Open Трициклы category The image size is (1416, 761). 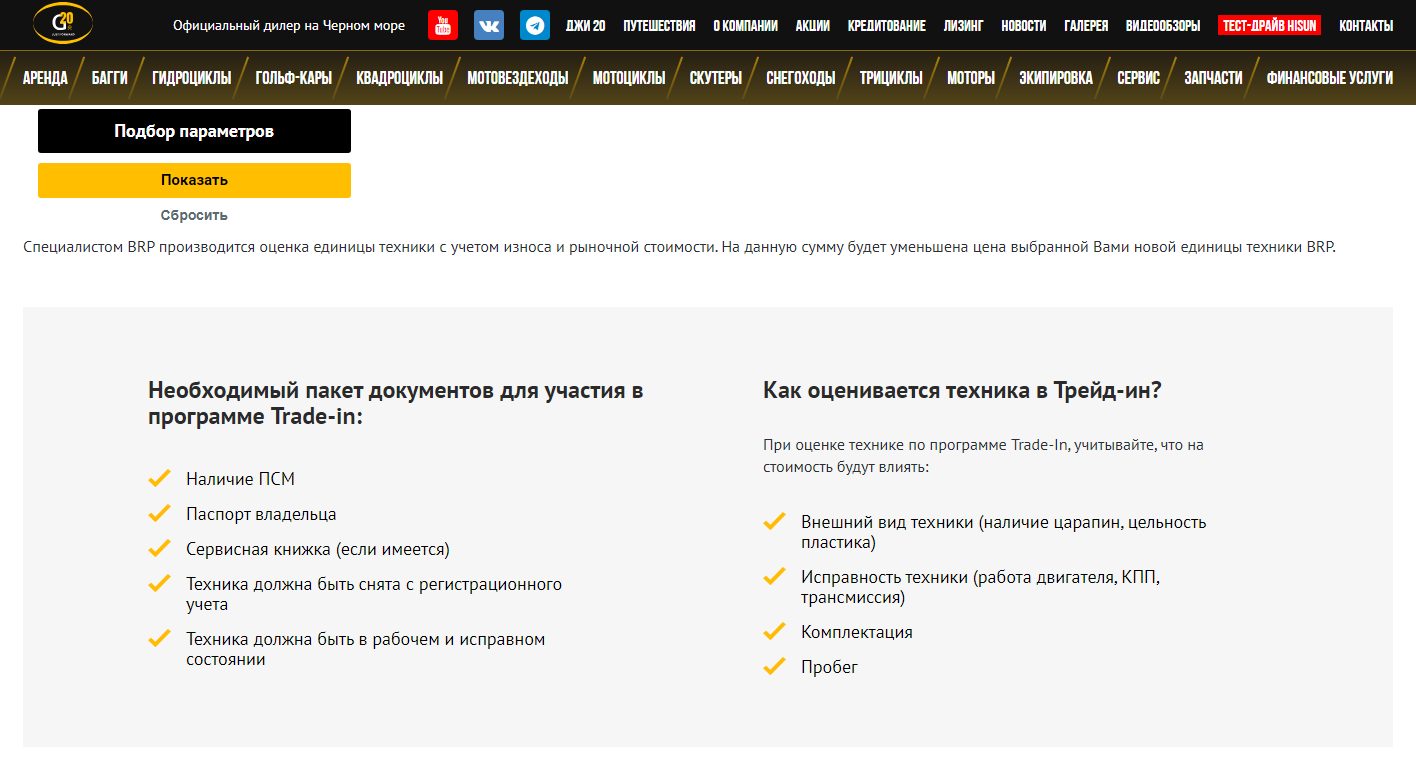891,78
